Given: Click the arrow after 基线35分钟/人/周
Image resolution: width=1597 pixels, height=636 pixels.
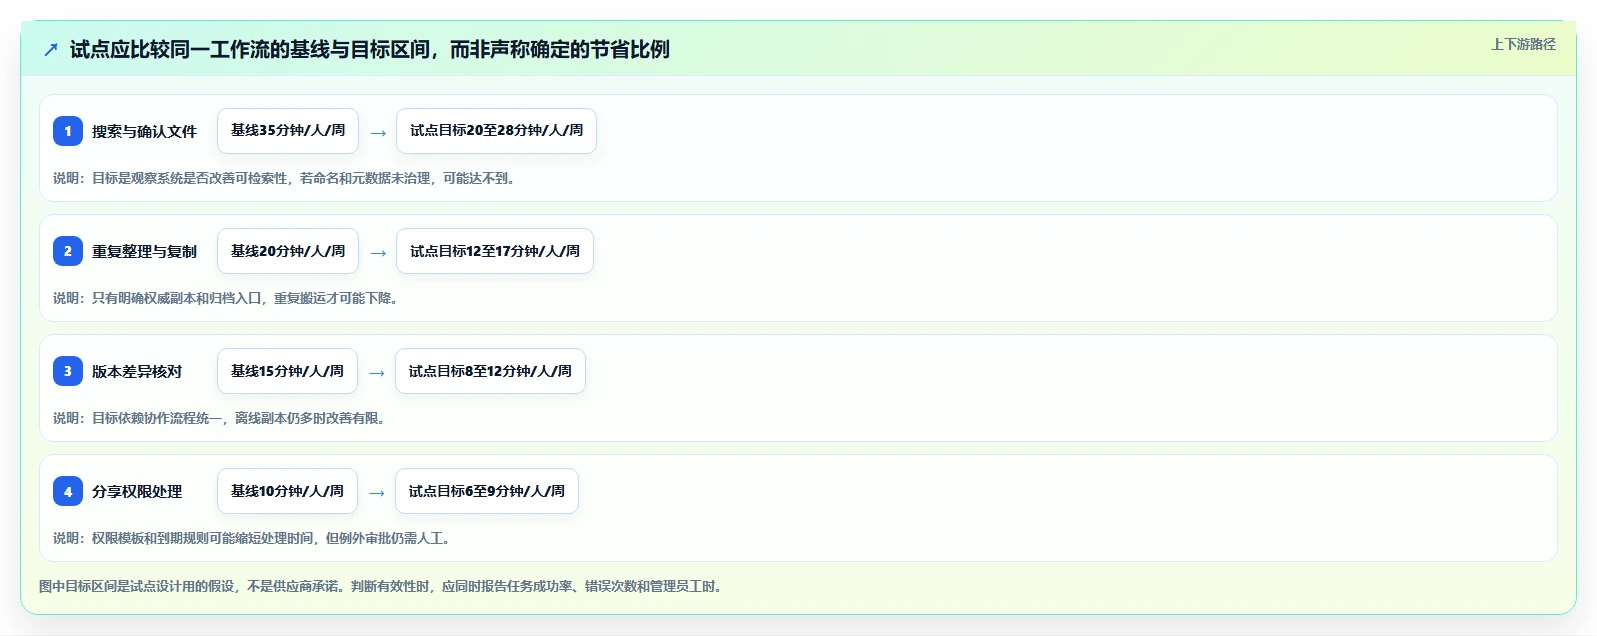Looking at the screenshot, I should tap(378, 132).
